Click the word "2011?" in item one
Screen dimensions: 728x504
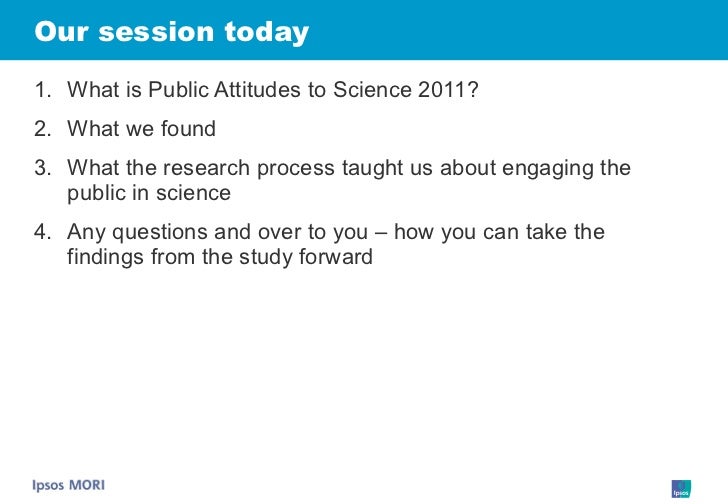(448, 90)
